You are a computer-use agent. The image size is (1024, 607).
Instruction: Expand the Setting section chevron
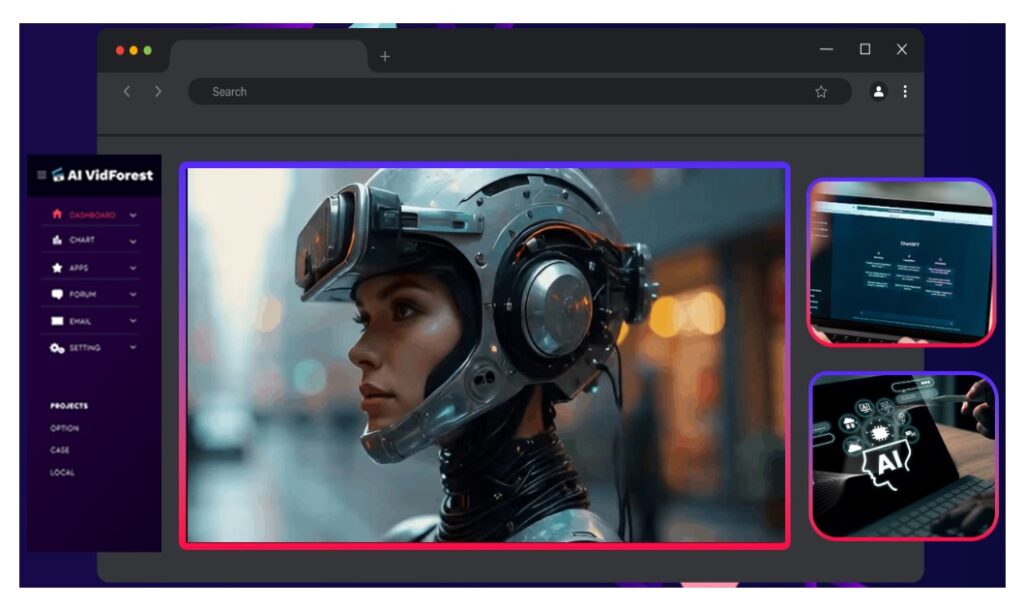click(133, 348)
